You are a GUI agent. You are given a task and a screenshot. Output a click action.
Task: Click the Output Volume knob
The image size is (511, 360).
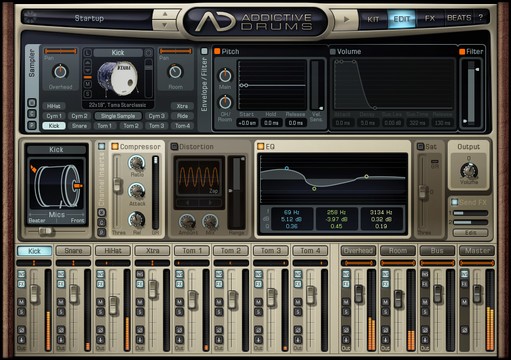(x=469, y=170)
